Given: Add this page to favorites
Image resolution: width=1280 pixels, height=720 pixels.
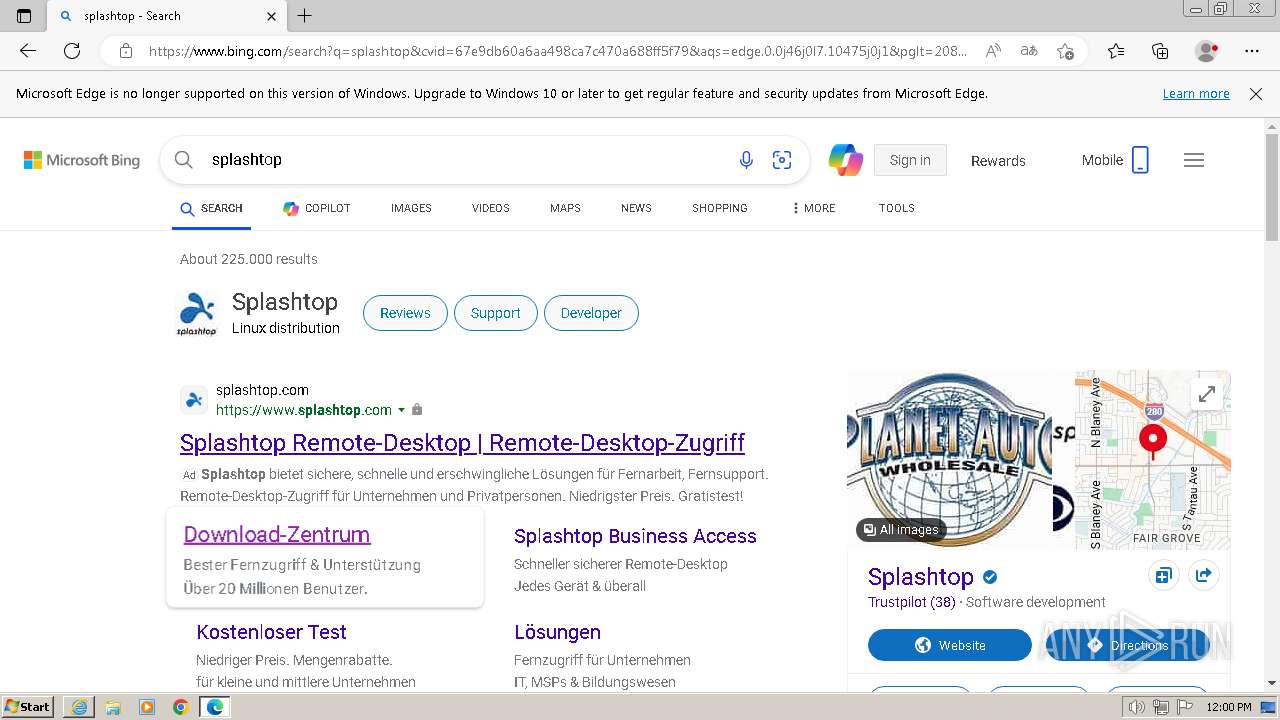Looking at the screenshot, I should pos(1066,51).
